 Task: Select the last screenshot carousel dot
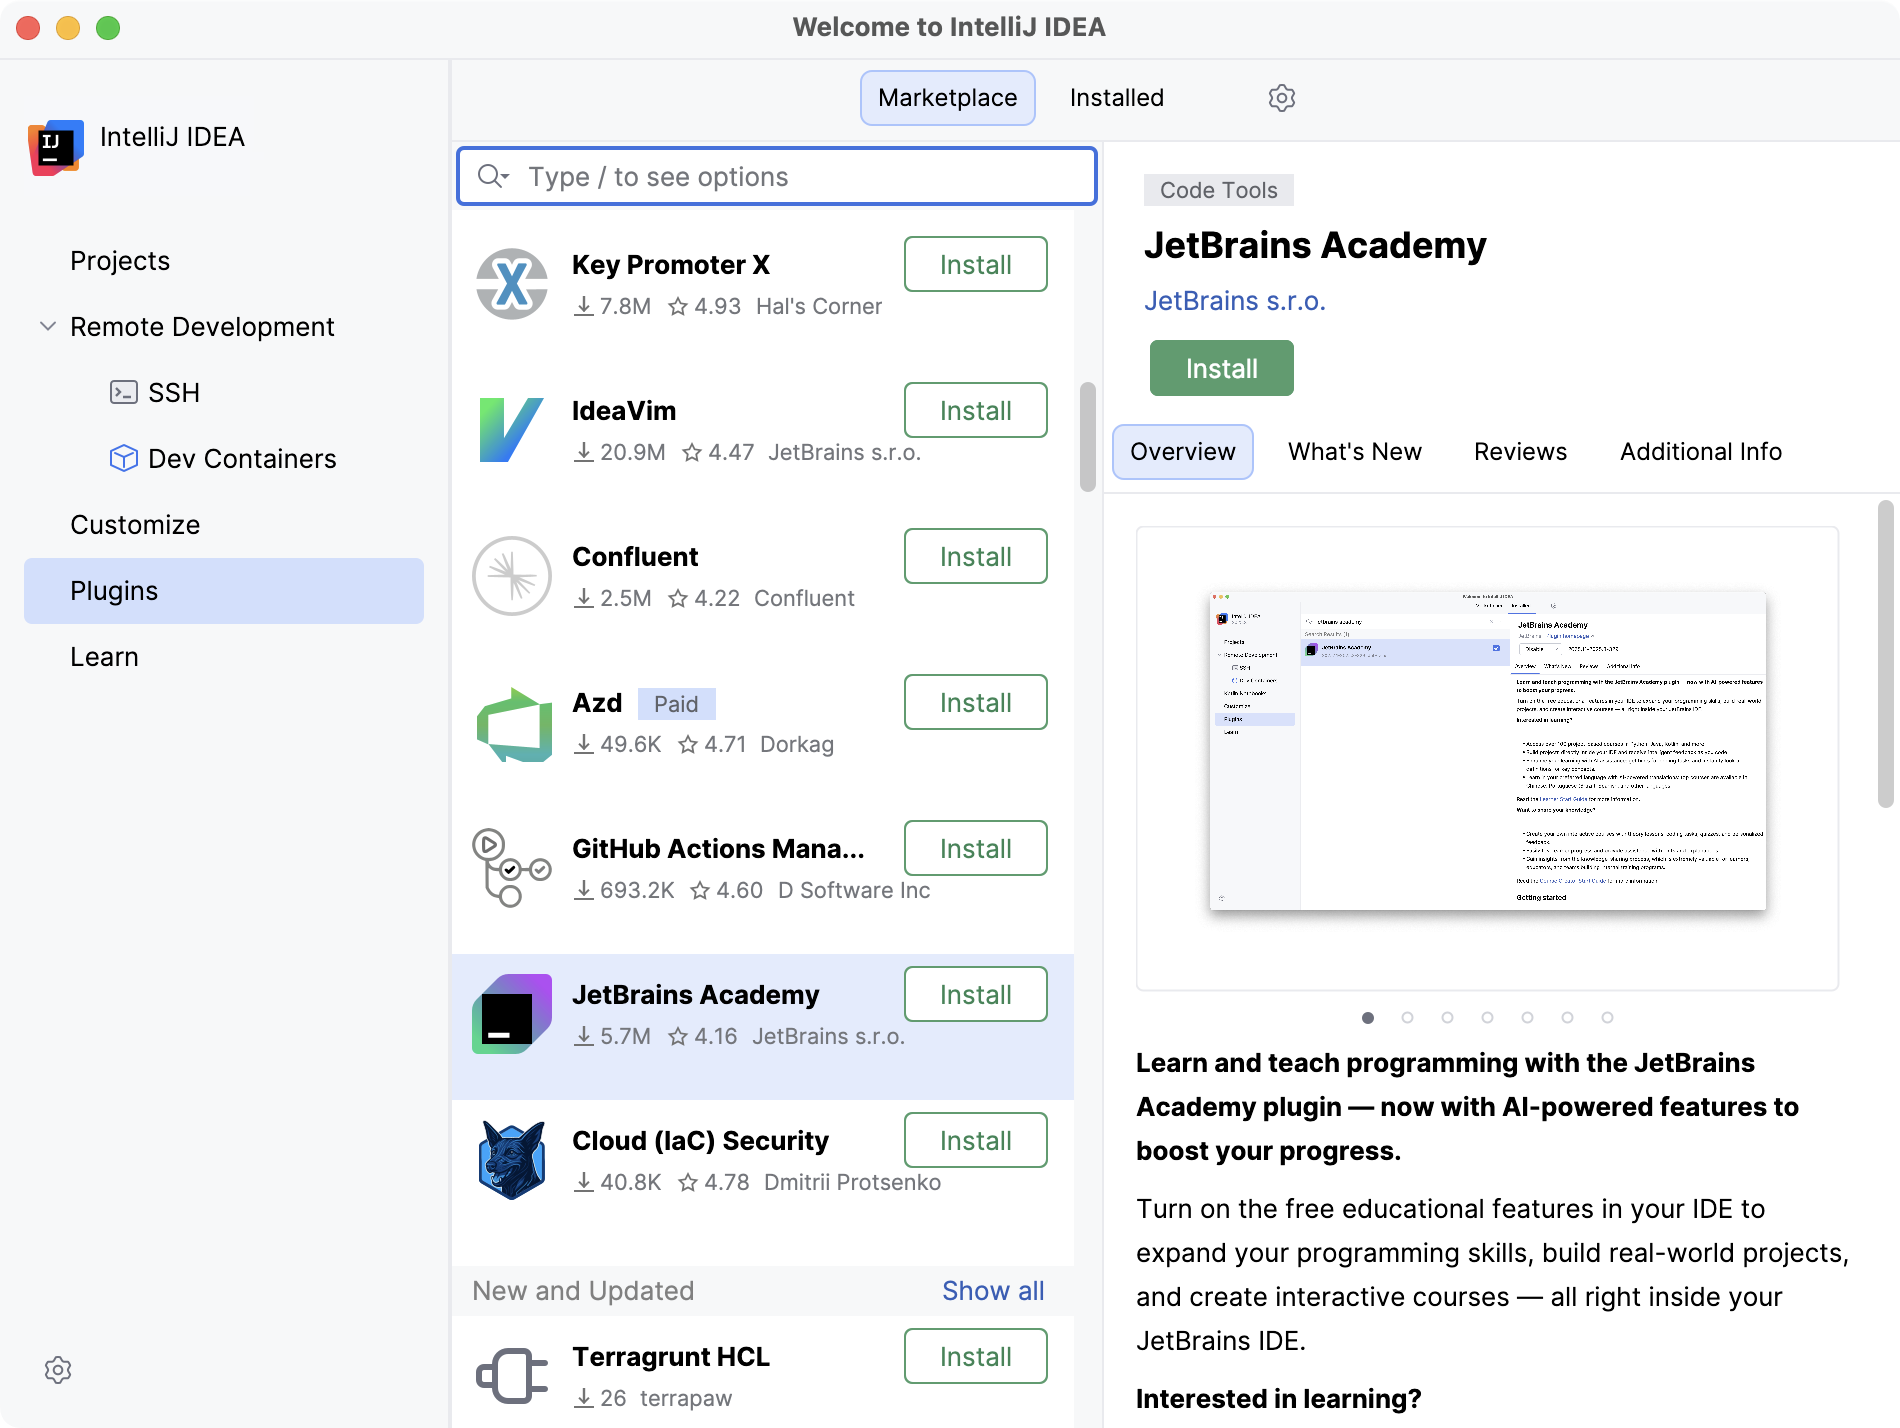[x=1607, y=1018]
